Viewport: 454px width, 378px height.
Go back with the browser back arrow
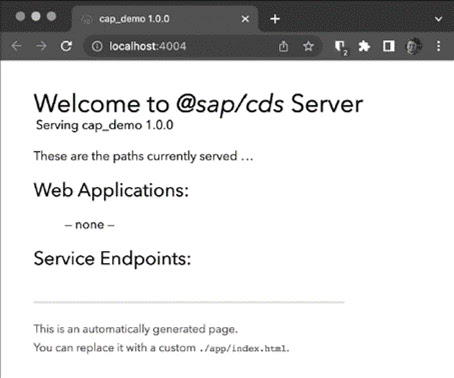16,46
